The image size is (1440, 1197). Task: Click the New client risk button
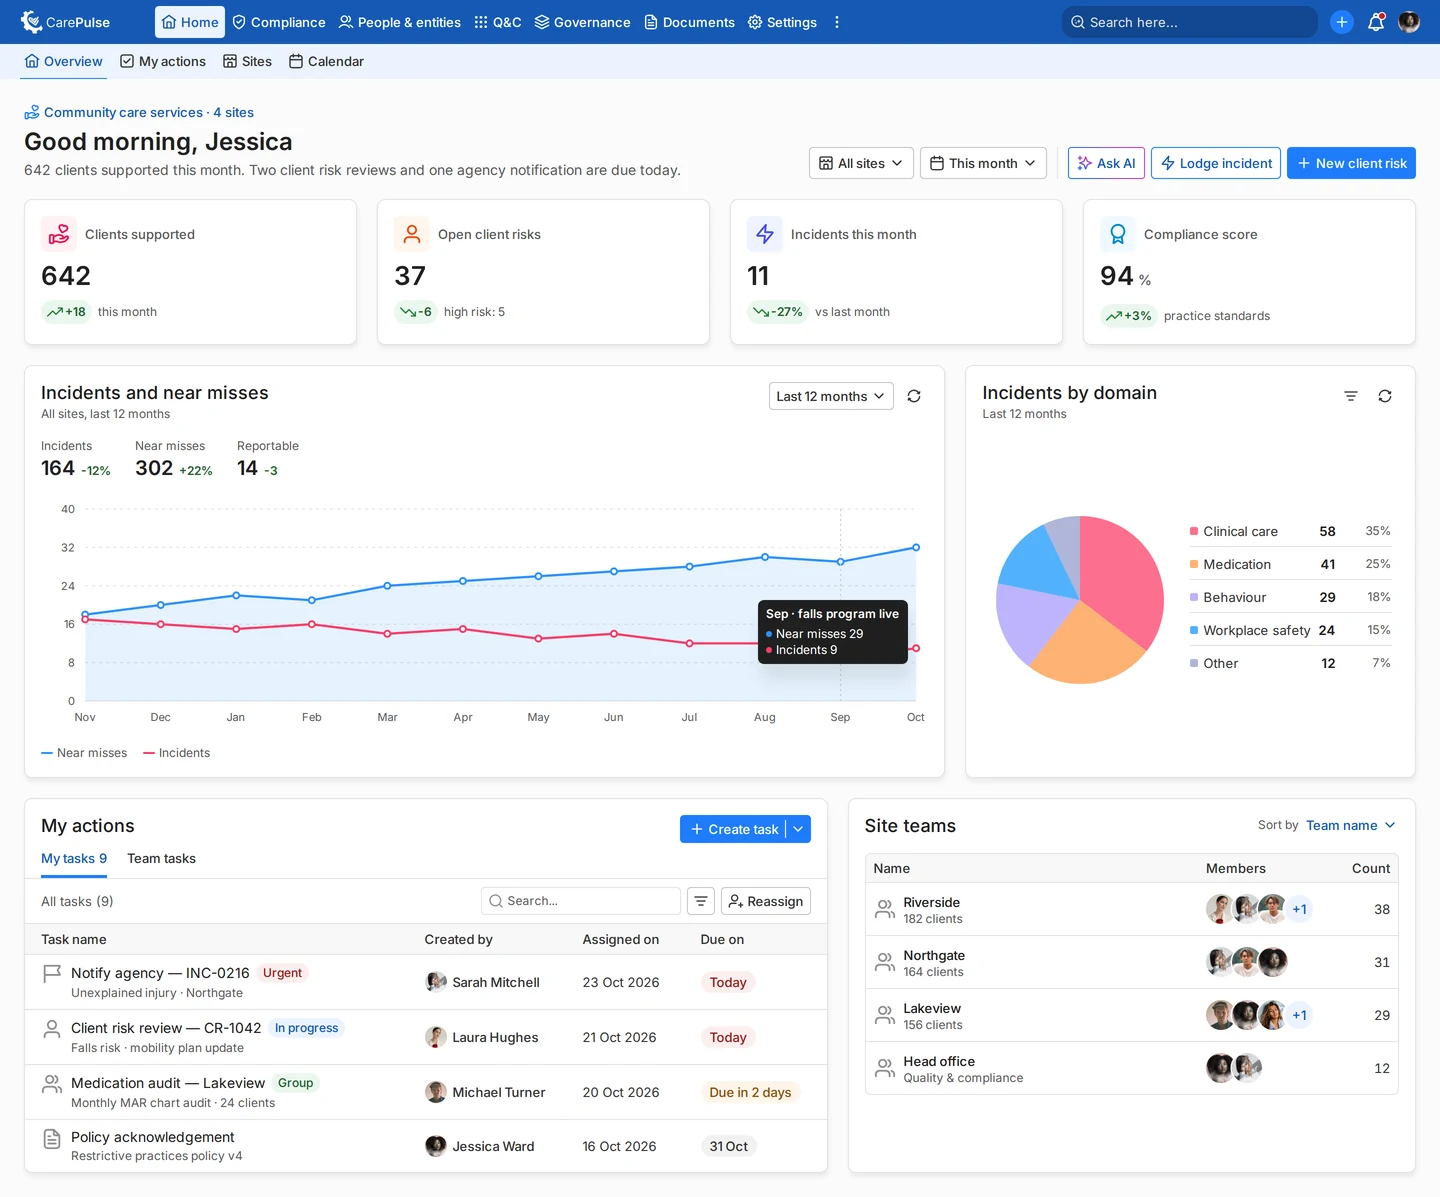[x=1351, y=163]
